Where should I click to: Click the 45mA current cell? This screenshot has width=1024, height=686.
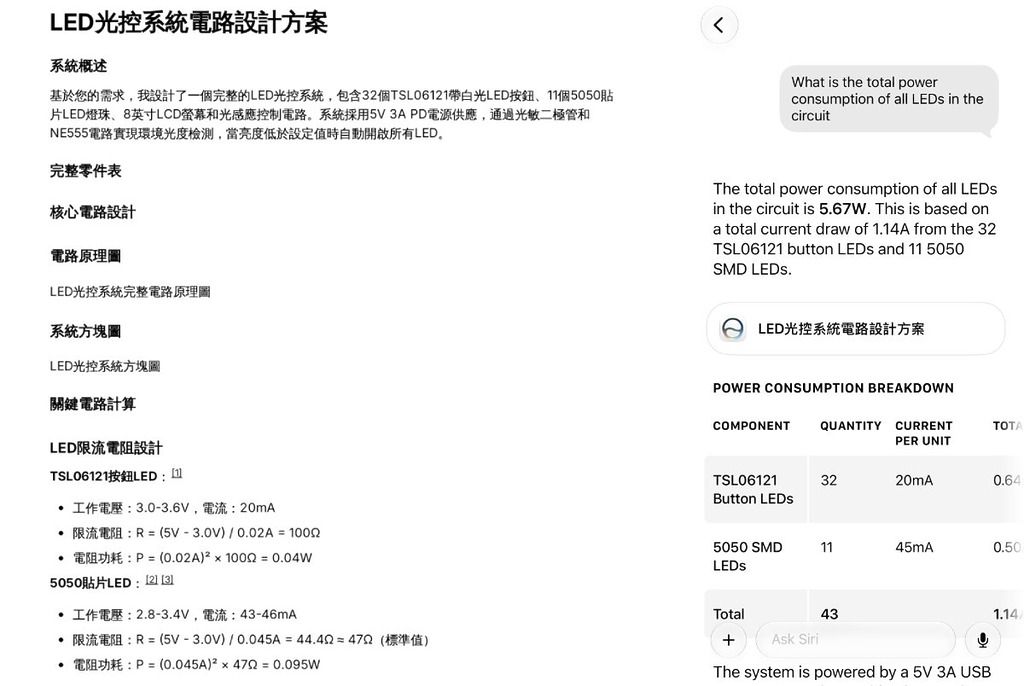pos(914,547)
